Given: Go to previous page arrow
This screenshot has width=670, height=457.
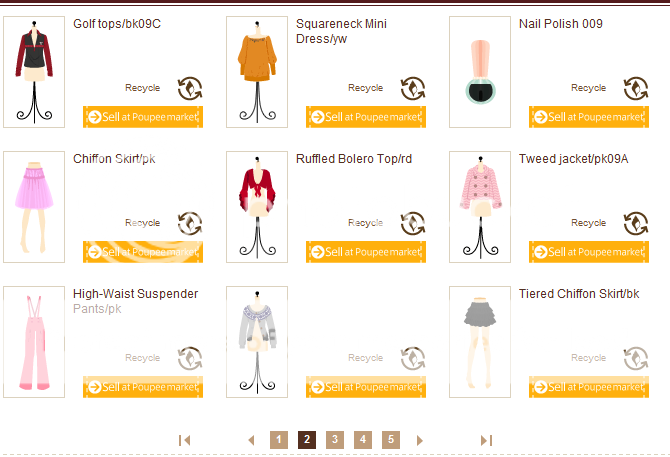Looking at the screenshot, I should coord(251,440).
